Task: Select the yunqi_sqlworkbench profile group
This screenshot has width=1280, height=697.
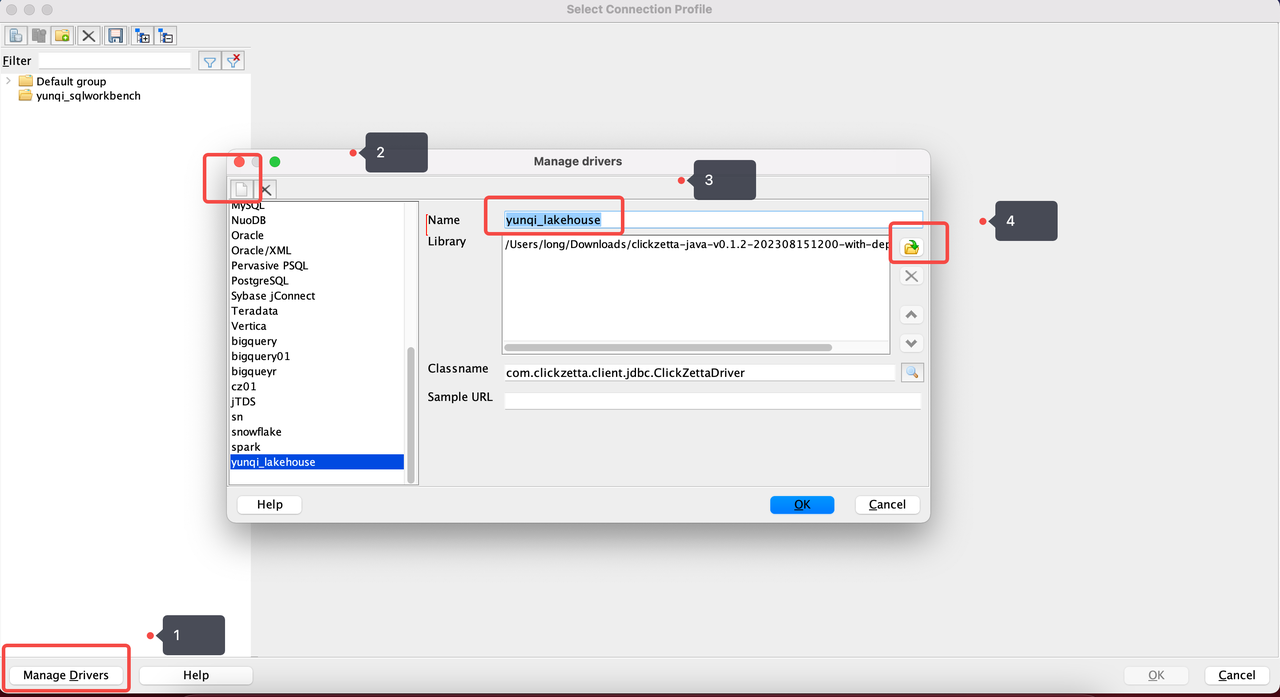Action: [88, 96]
